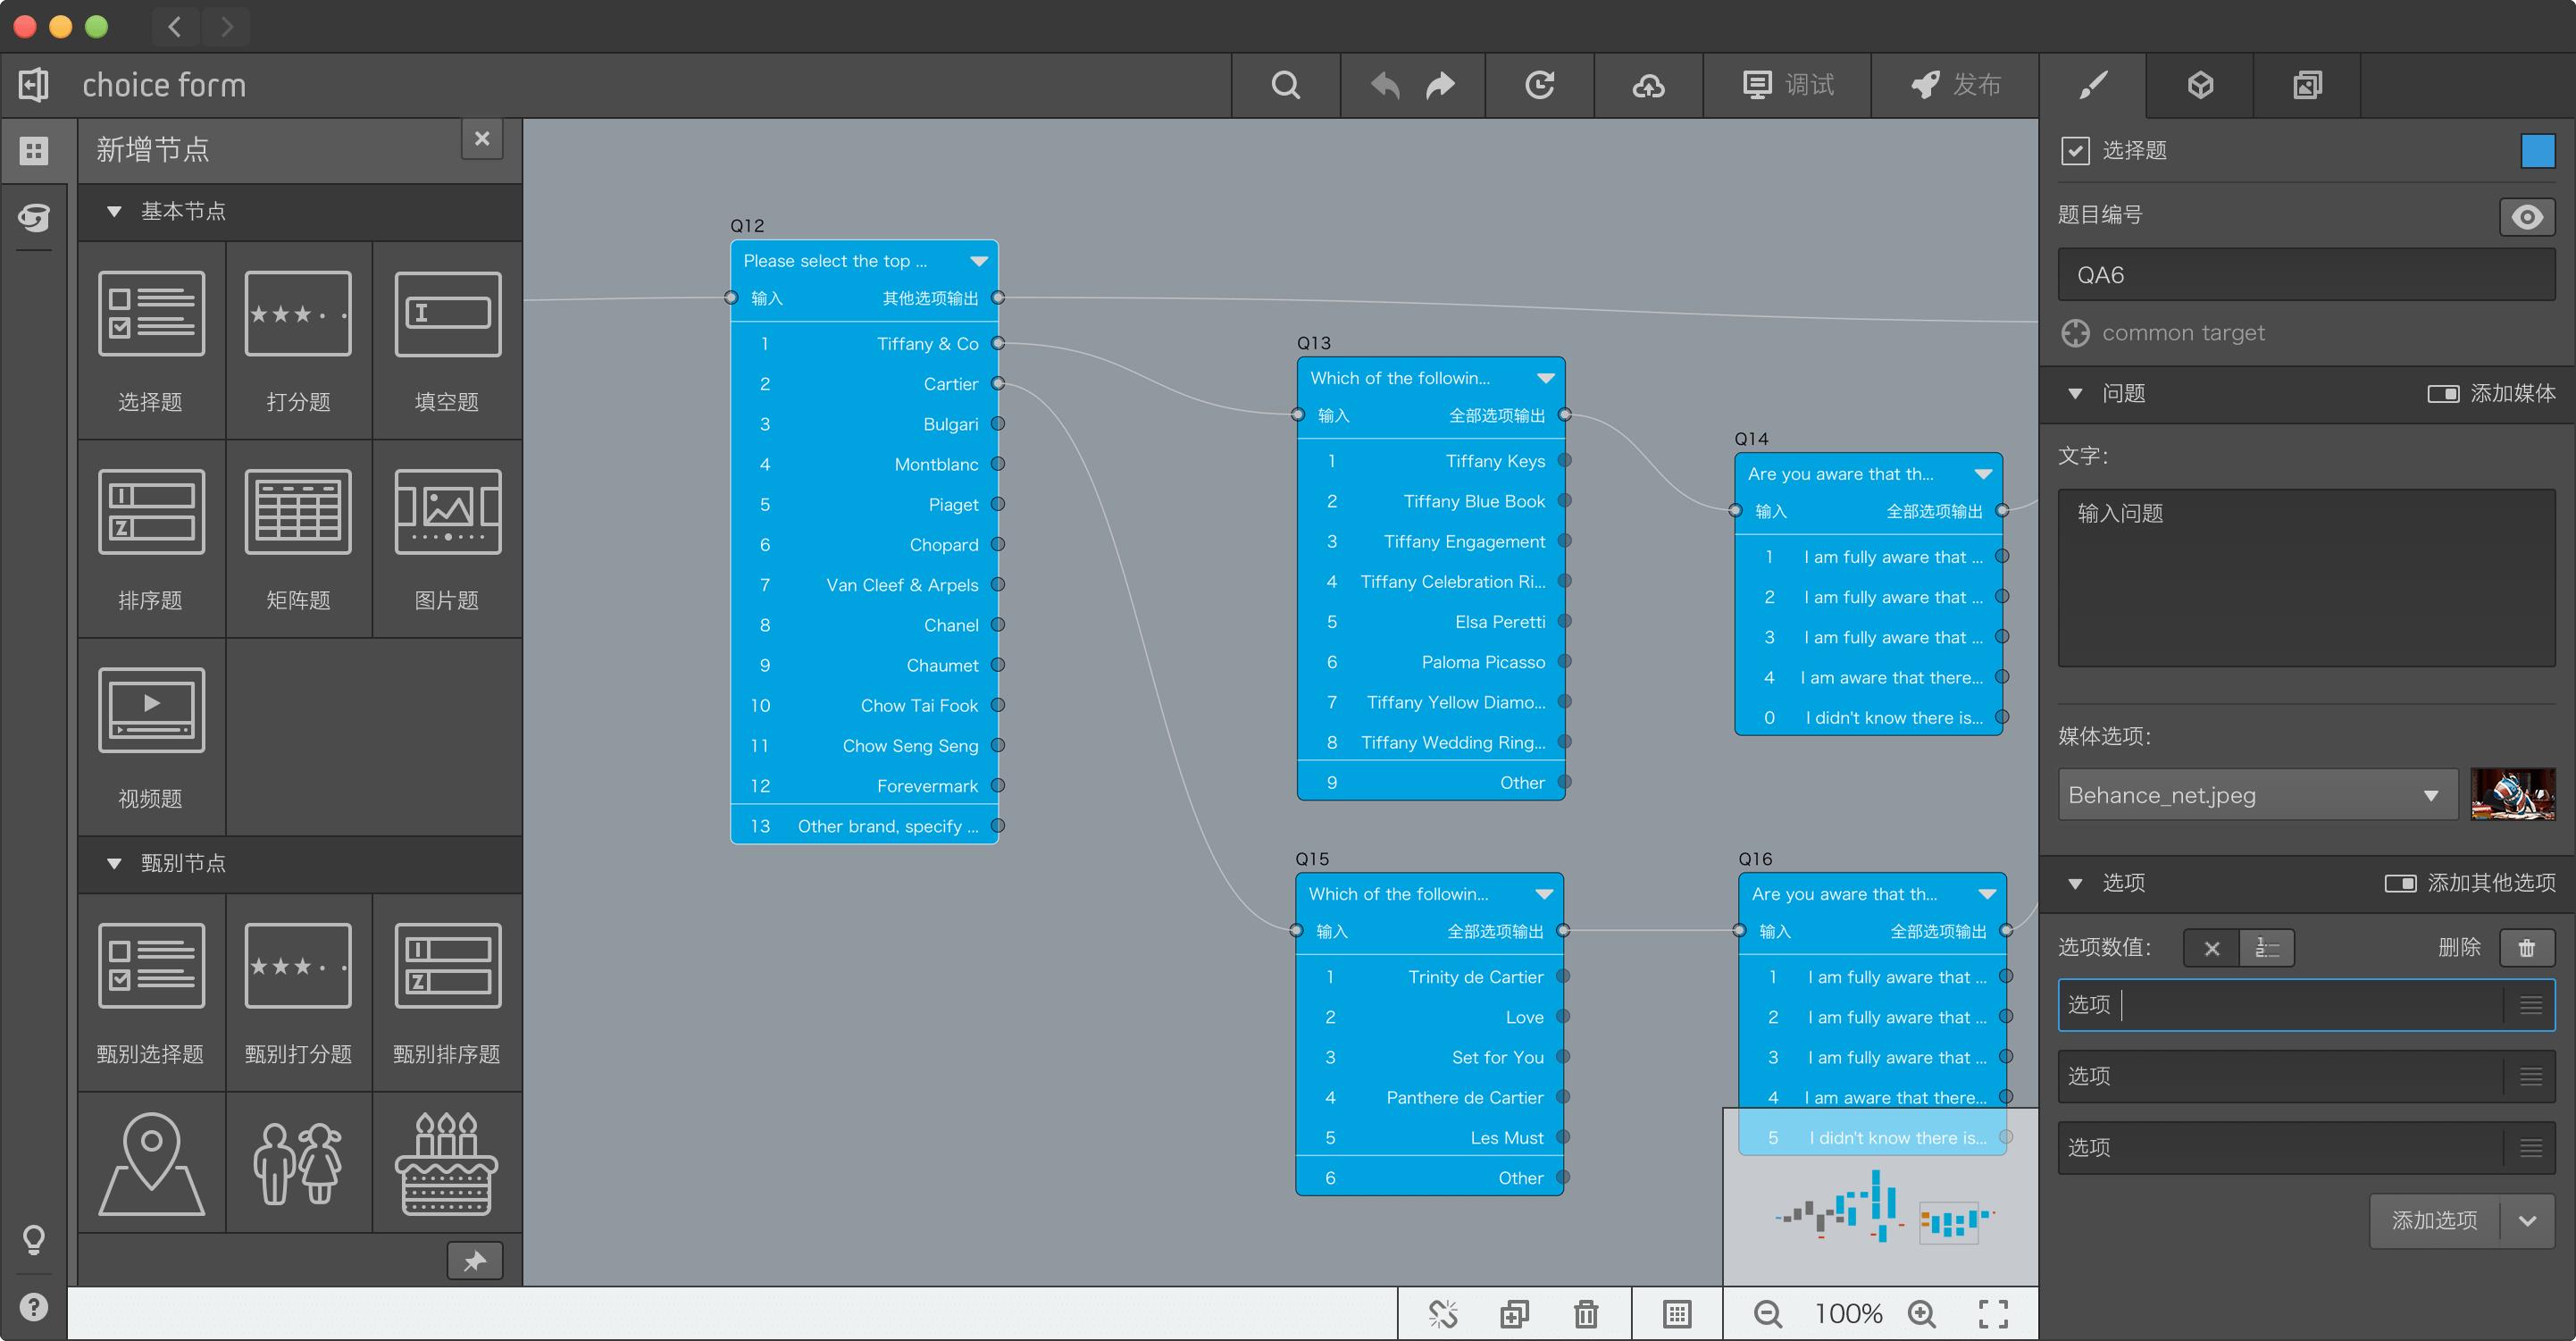Add a 打分题 rating node

pyautogui.click(x=298, y=340)
